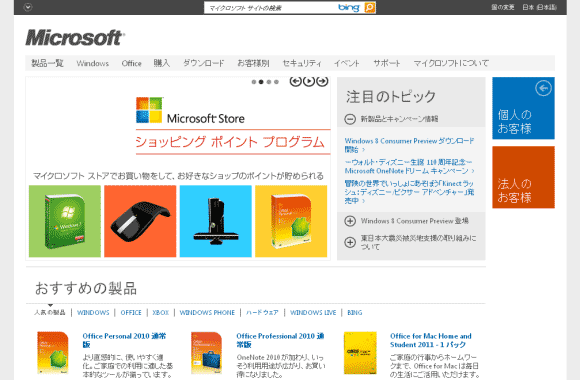Select the XBOX product tab
This screenshot has width=580, height=380.
[161, 313]
